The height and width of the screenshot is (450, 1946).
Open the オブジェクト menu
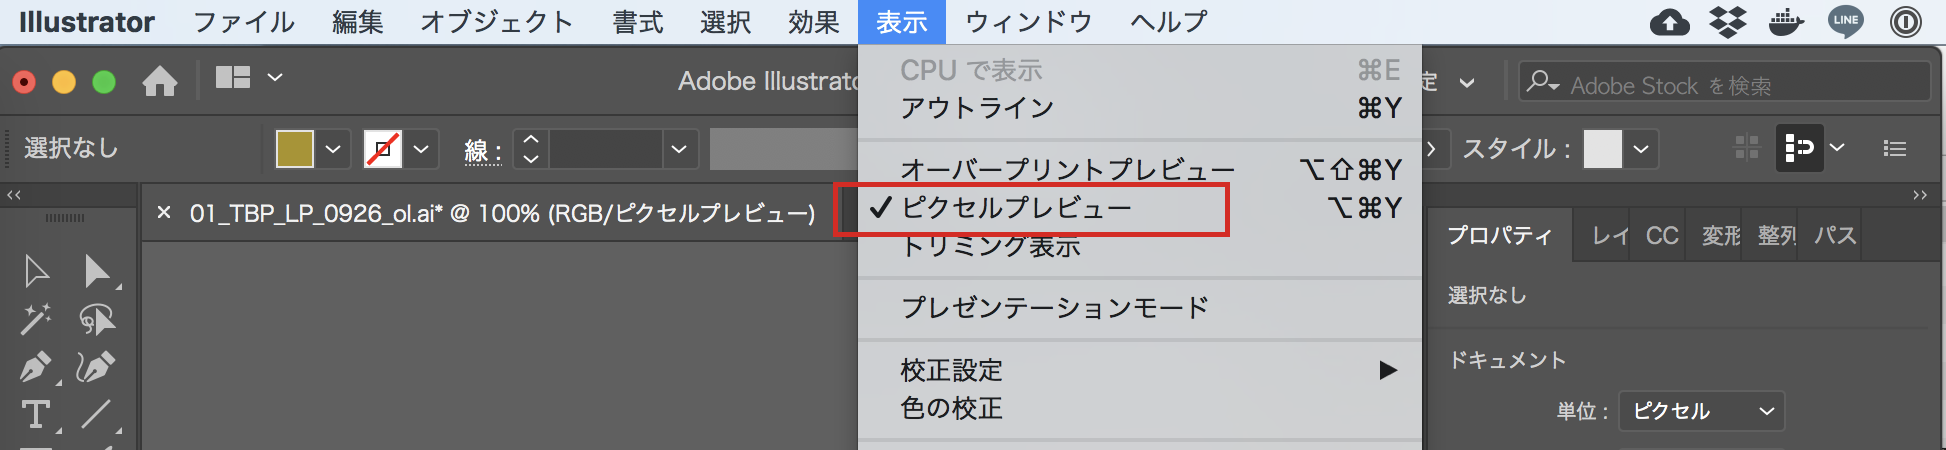click(x=497, y=22)
